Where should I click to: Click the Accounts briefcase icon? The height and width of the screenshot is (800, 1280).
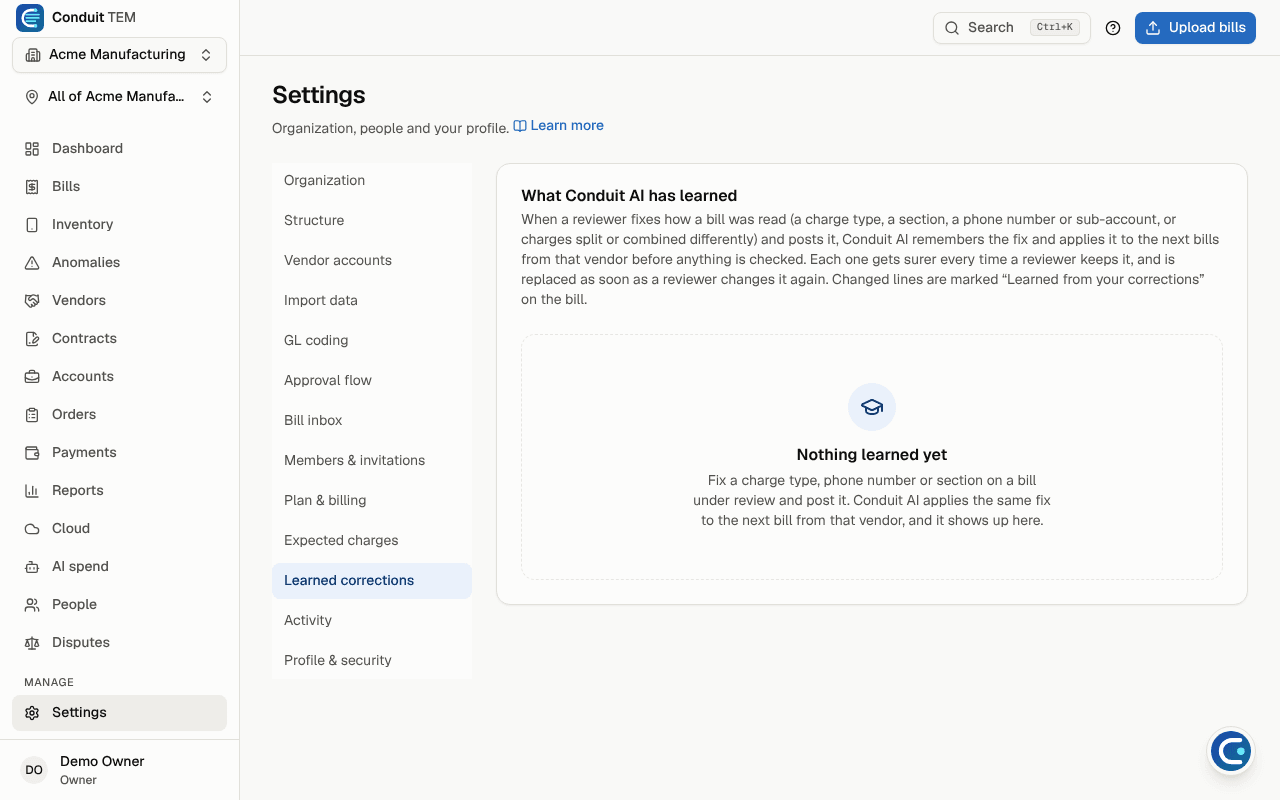(x=32, y=376)
